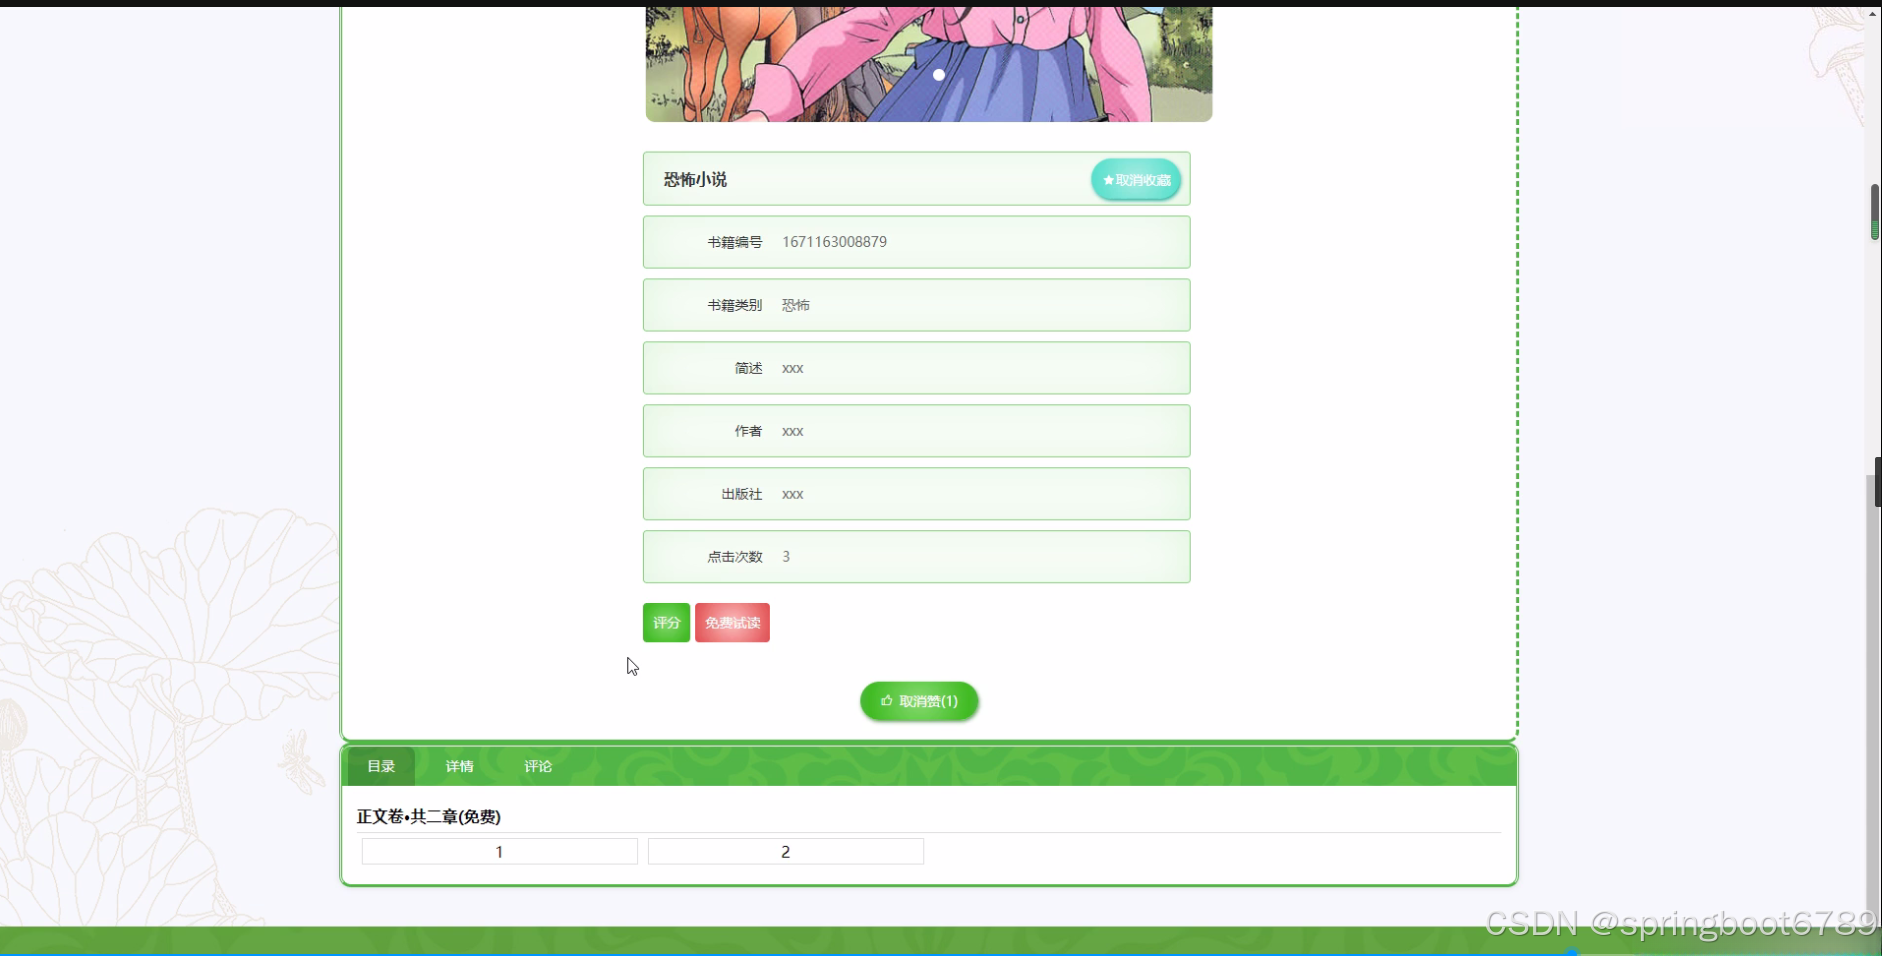
Task: Click the 简述 field label
Action: (x=748, y=368)
